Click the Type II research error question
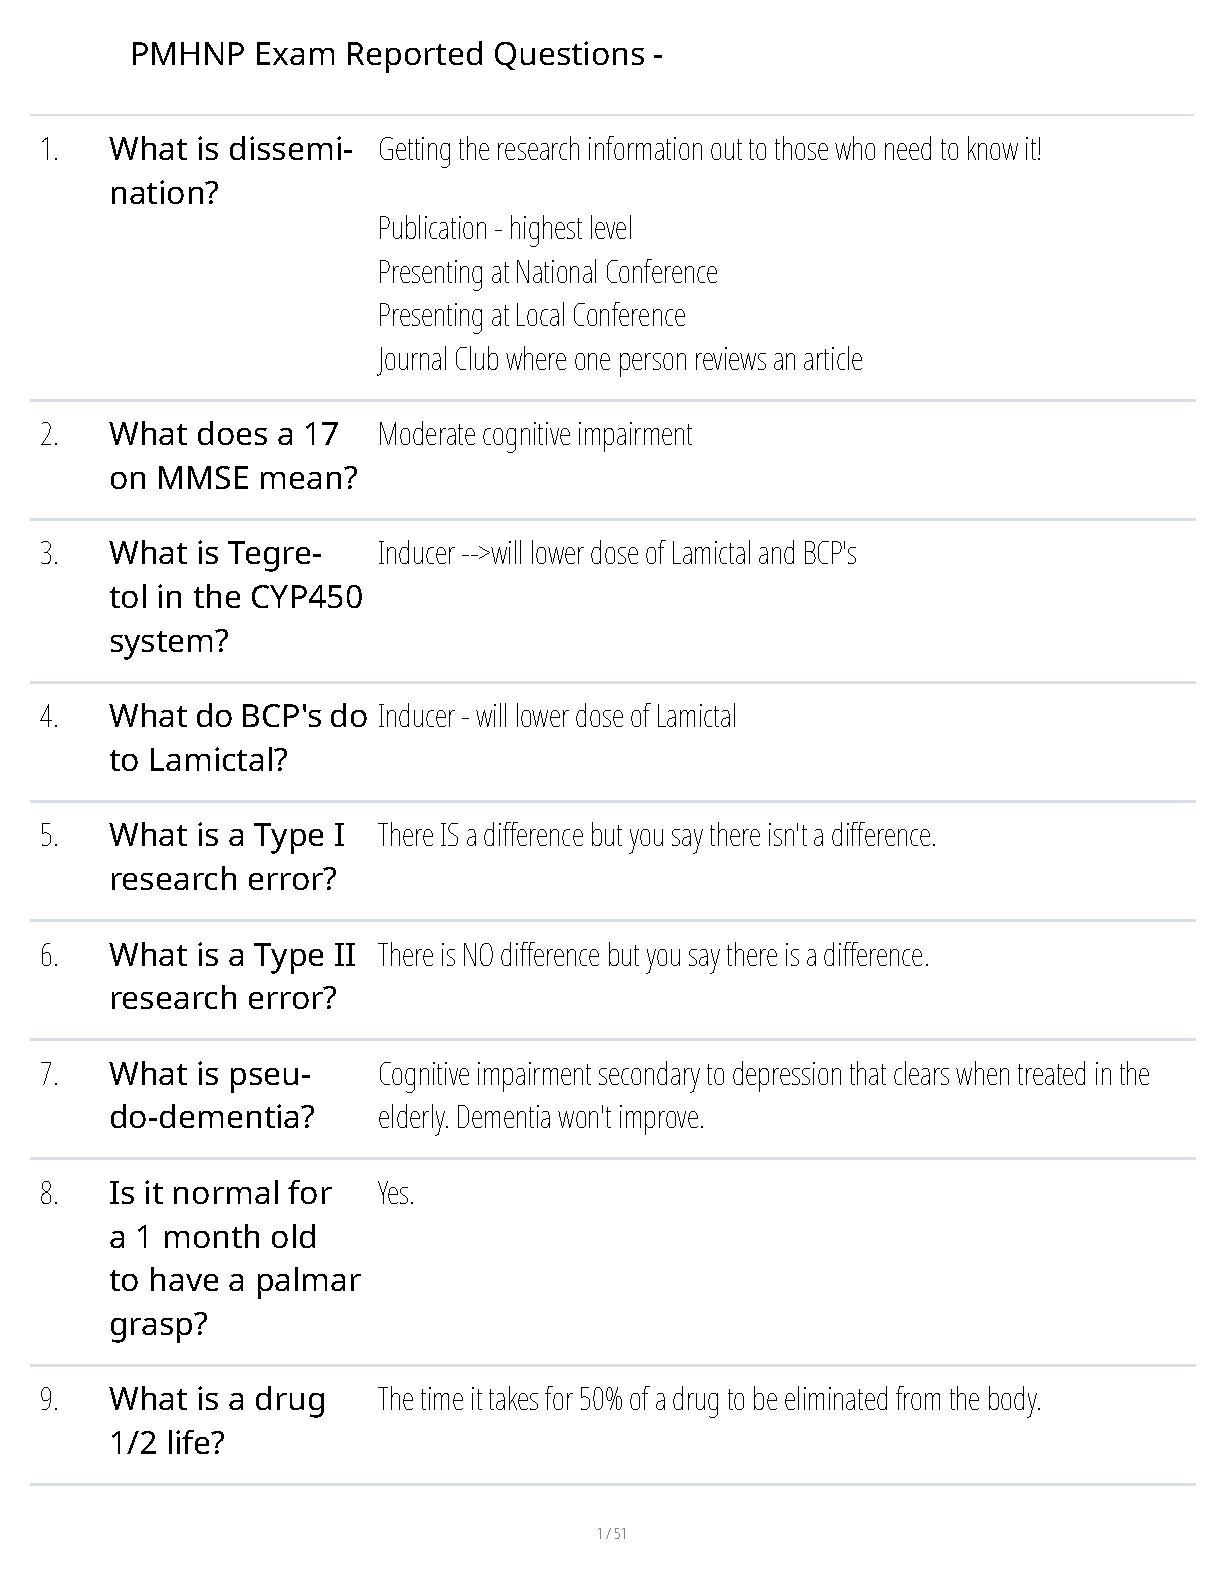 click(x=232, y=976)
